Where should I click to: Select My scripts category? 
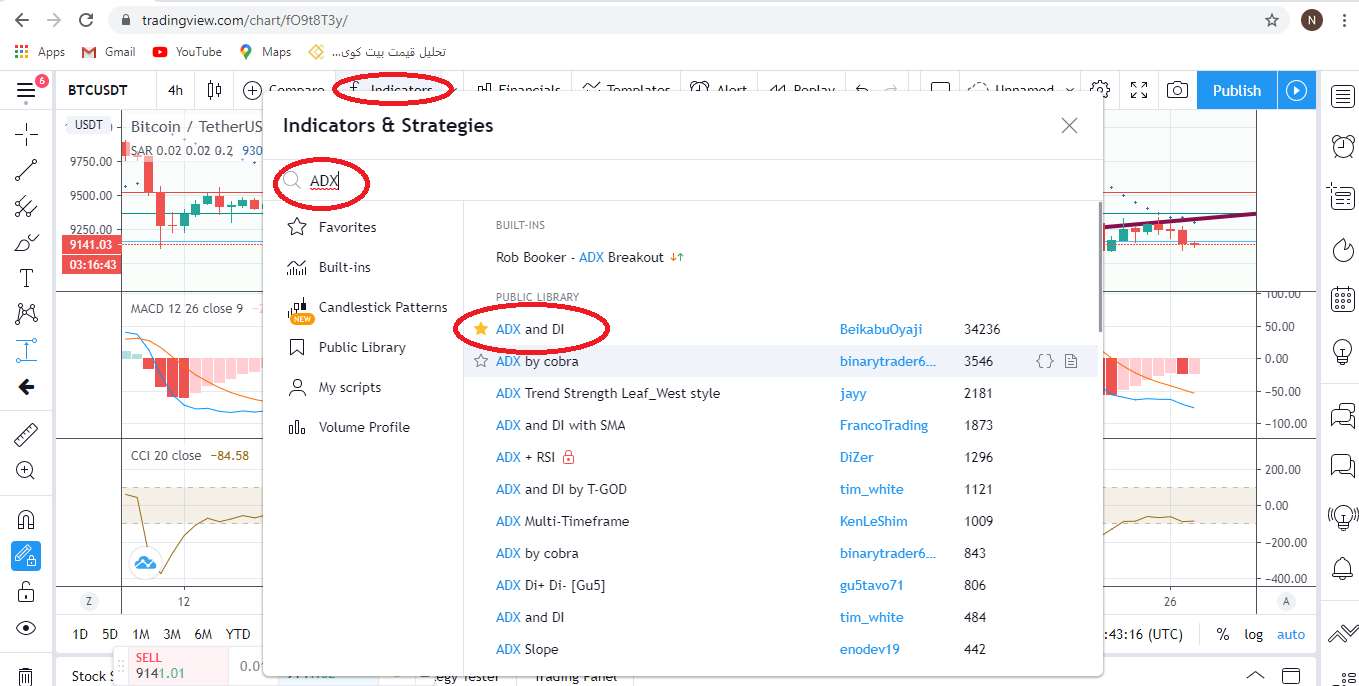point(363,387)
